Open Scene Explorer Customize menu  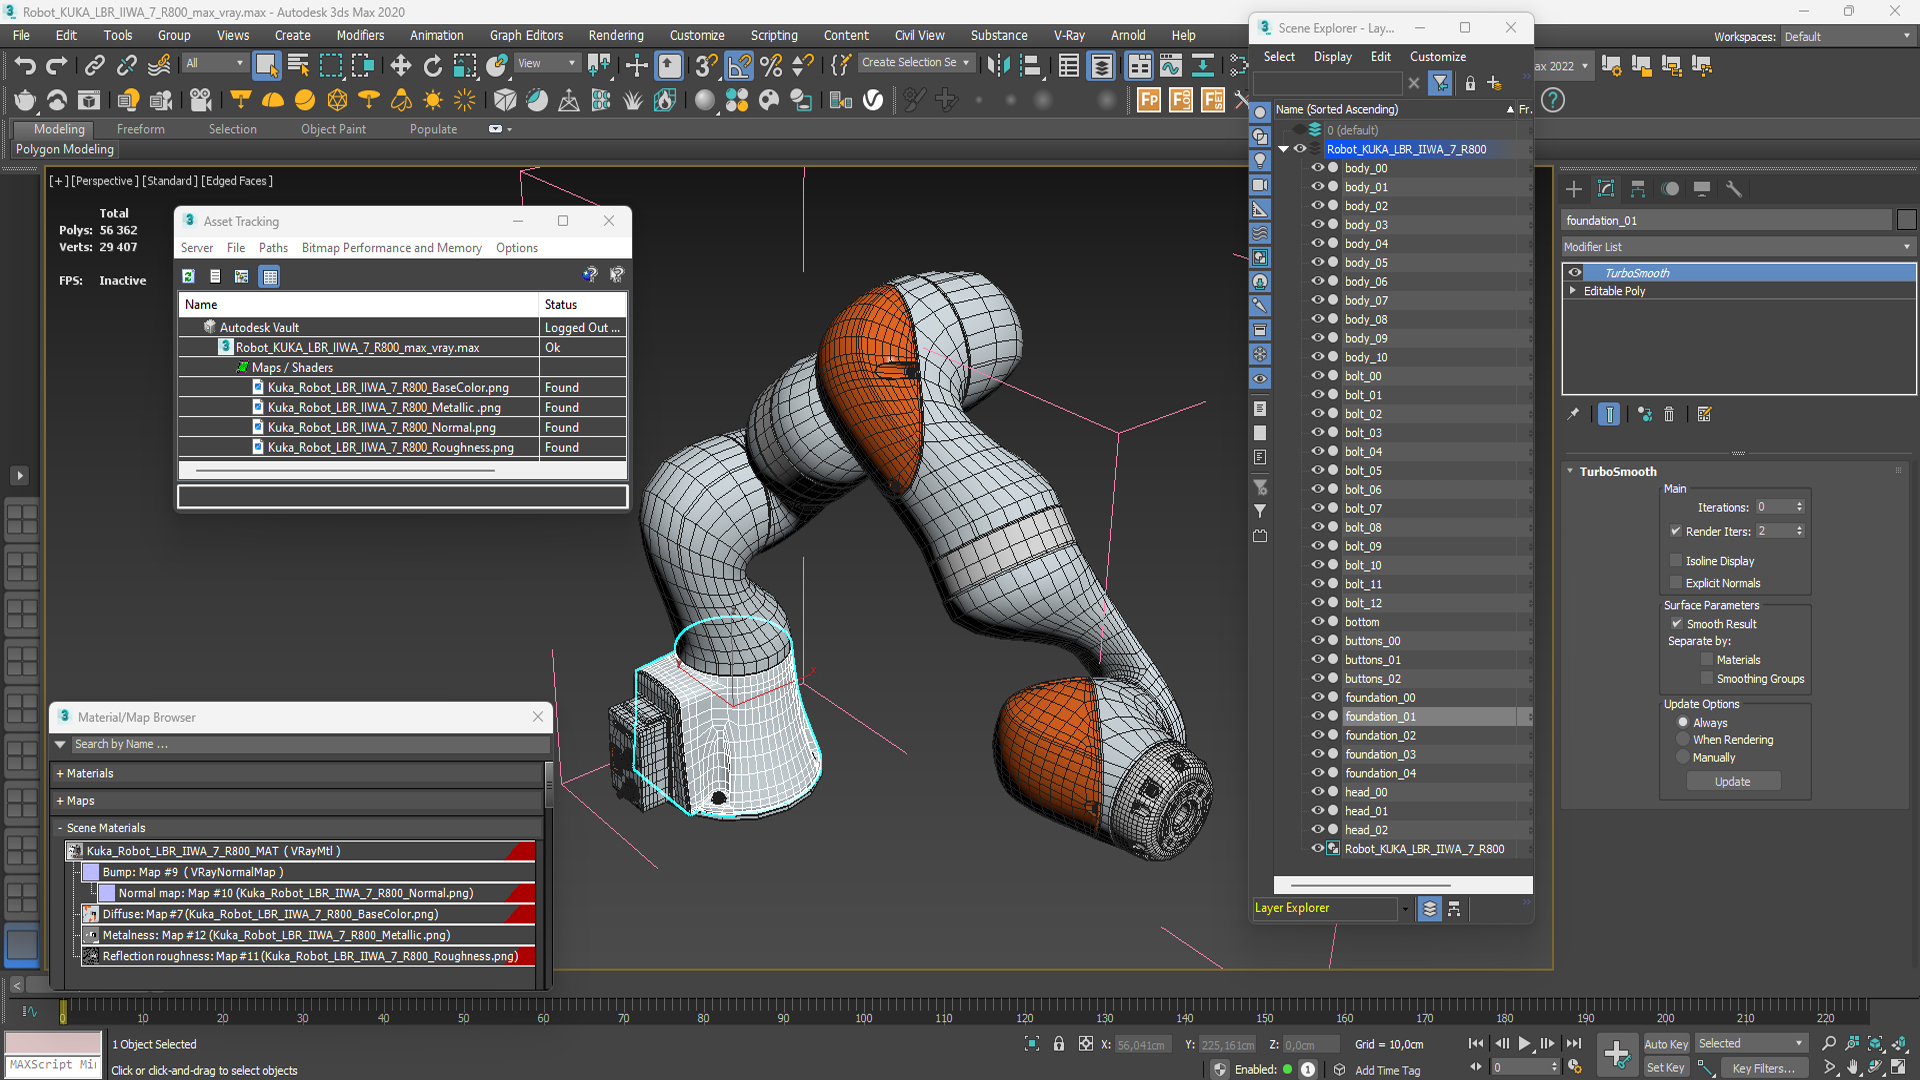click(x=1437, y=57)
